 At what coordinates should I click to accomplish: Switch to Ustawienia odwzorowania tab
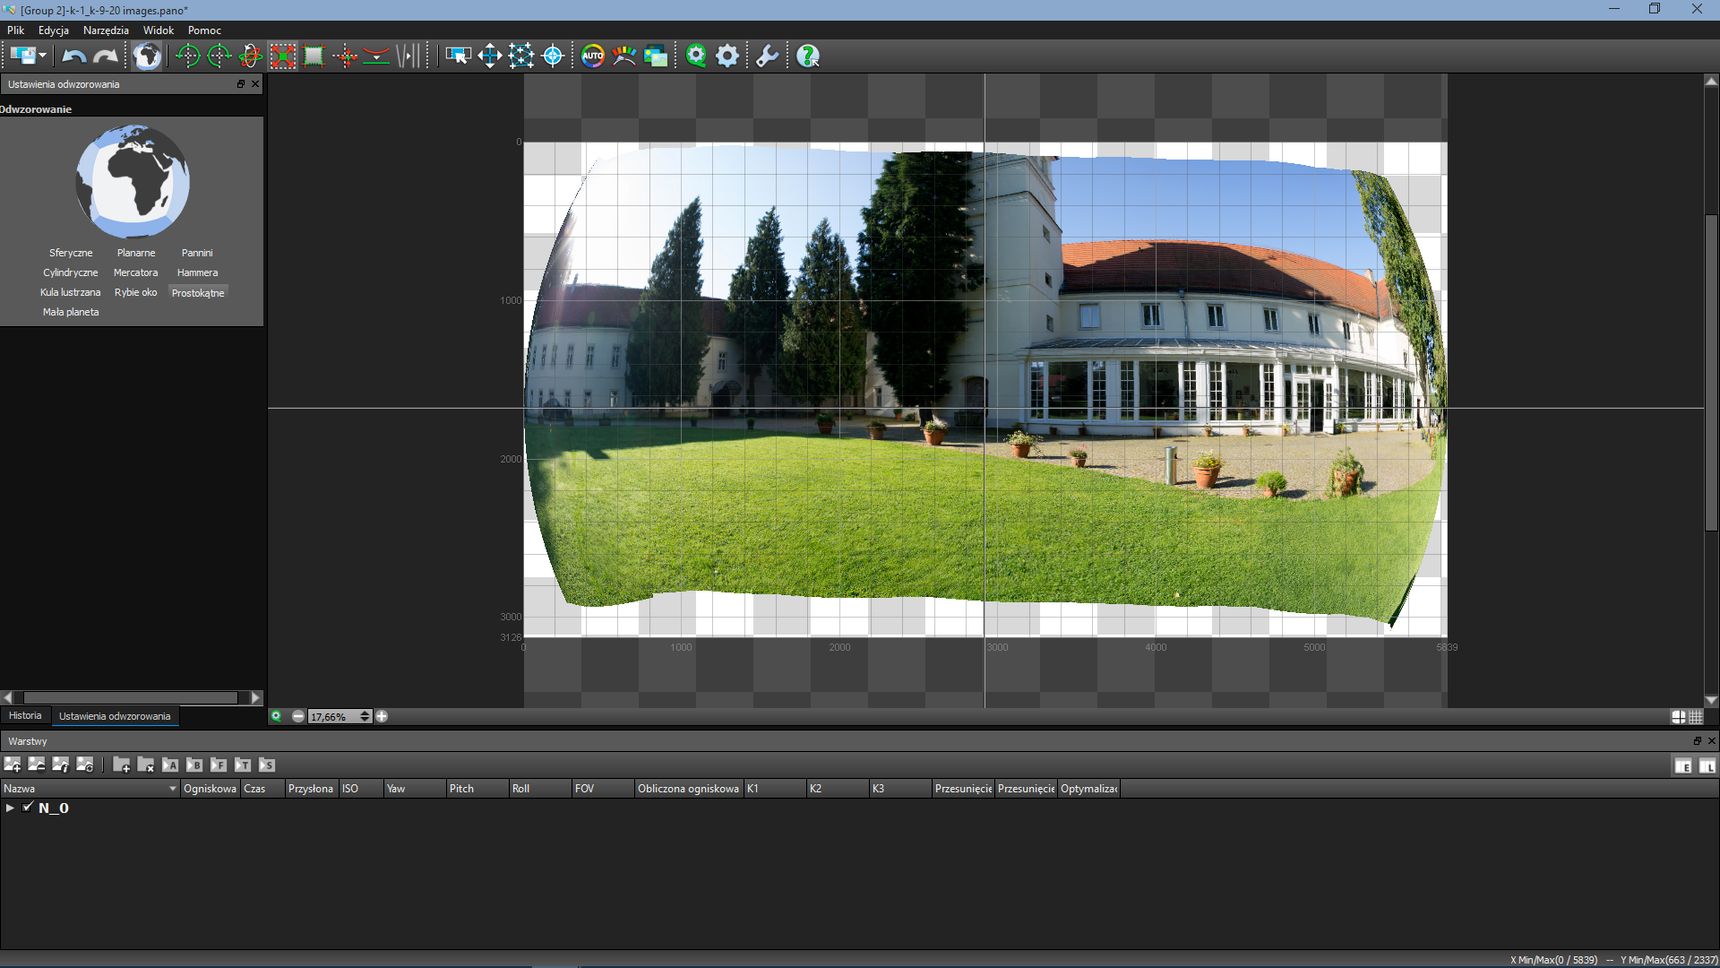click(x=115, y=716)
